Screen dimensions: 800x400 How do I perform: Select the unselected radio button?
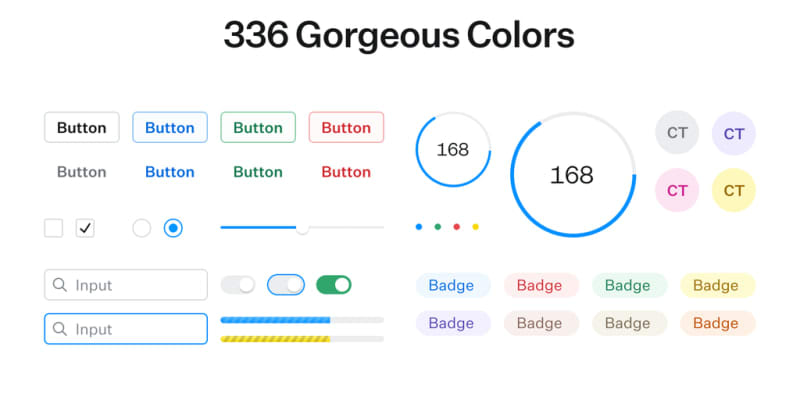click(142, 228)
